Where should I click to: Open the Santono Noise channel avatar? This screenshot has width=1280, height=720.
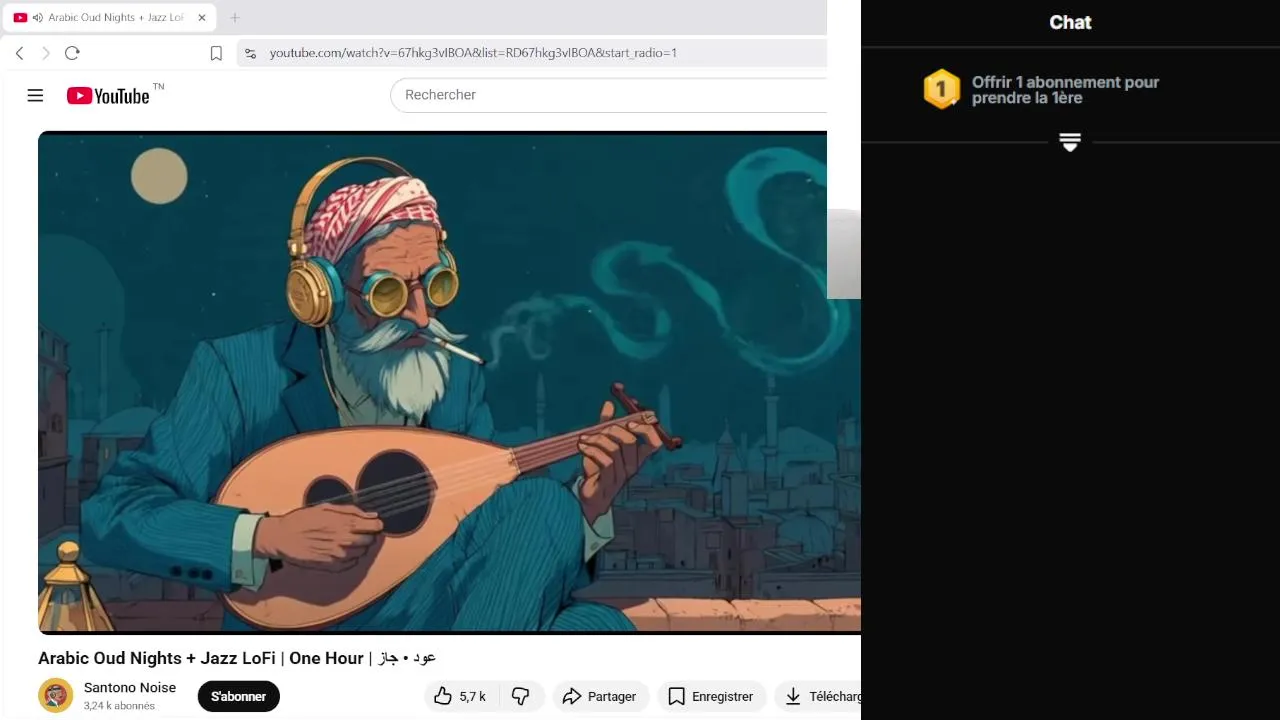coord(56,695)
